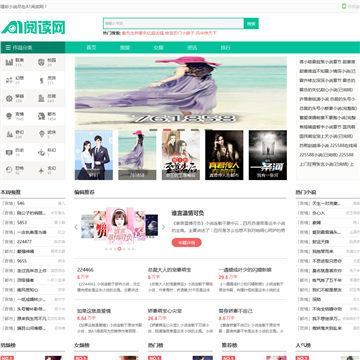
Task: Select the 科幻 category icon (7)
Action: coord(41,152)
